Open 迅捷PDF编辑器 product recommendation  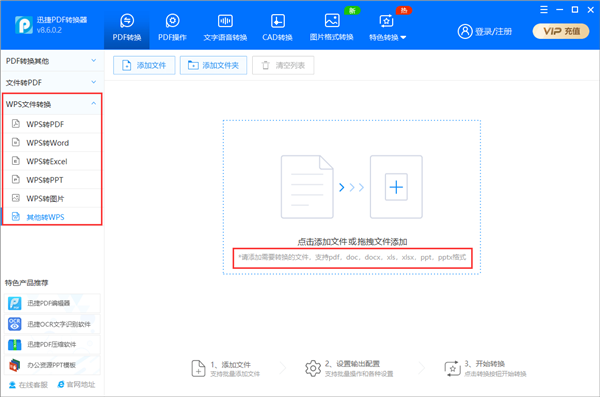(52, 303)
